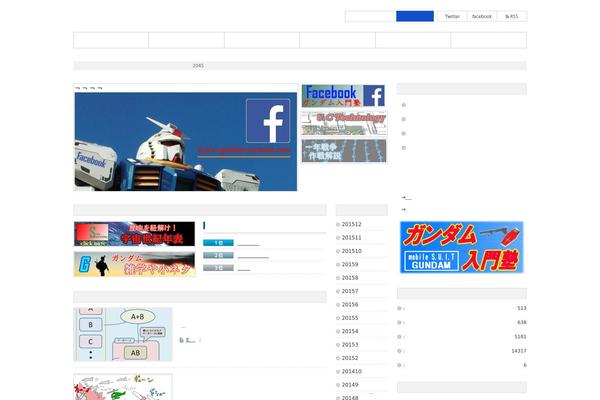This screenshot has width=600, height=400.
Task: Open the 宇宙世紀年表 red banner
Action: (134, 234)
